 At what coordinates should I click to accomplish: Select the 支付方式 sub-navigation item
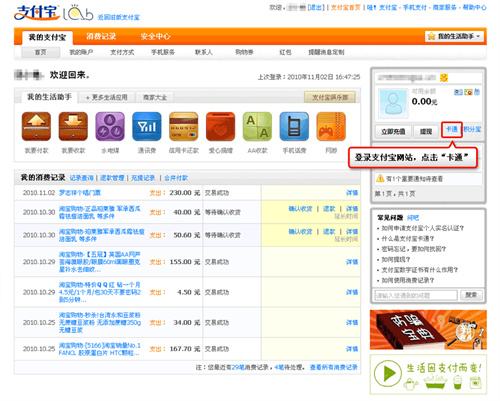pyautogui.click(x=122, y=52)
